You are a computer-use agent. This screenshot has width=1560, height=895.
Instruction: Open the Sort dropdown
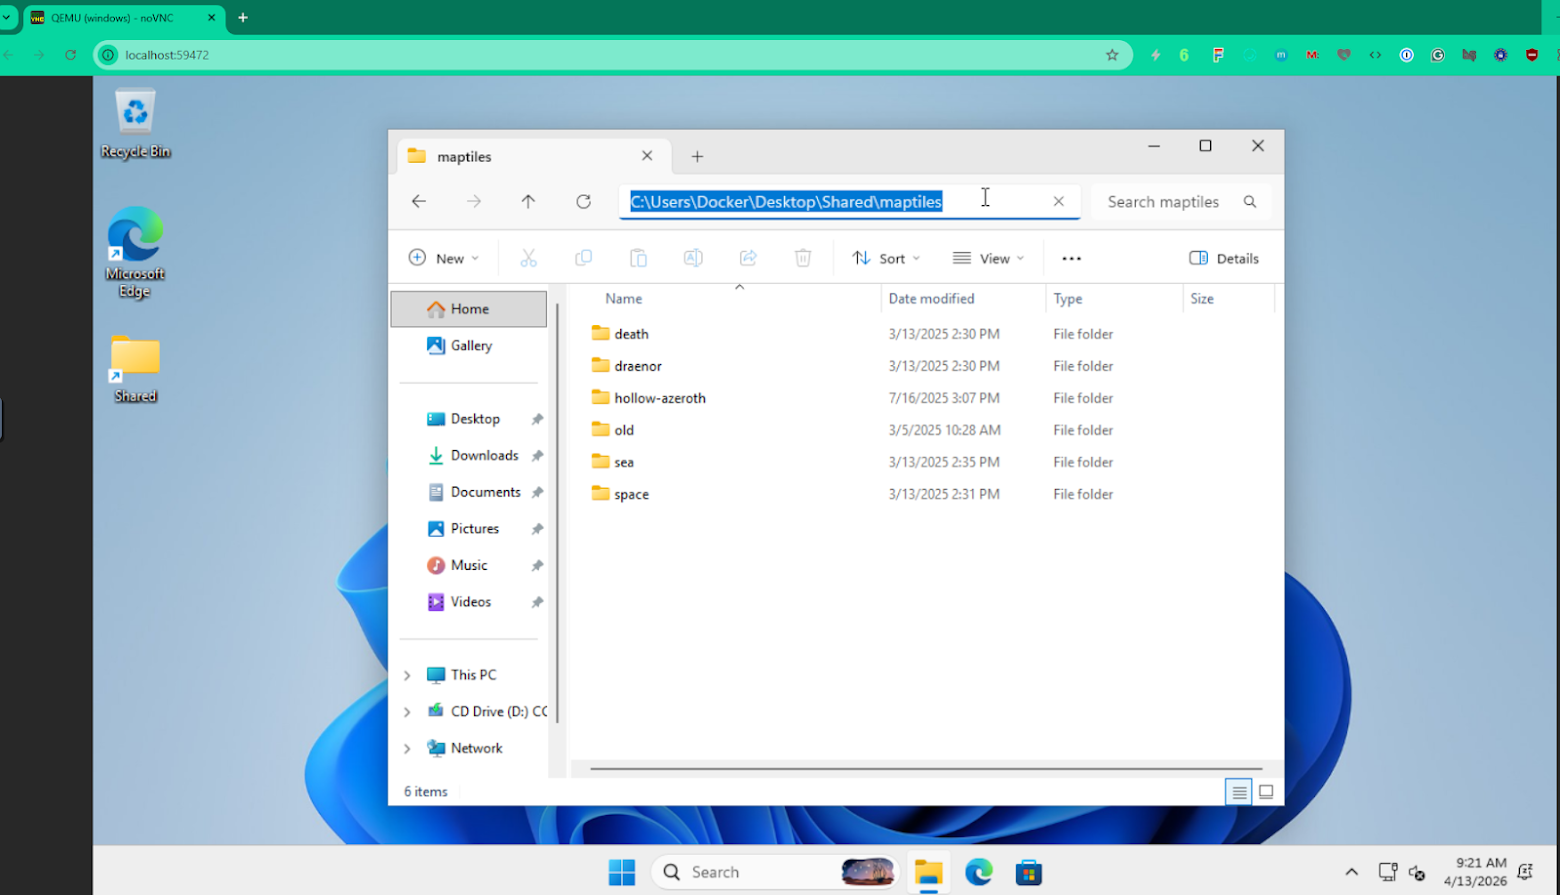pos(885,258)
